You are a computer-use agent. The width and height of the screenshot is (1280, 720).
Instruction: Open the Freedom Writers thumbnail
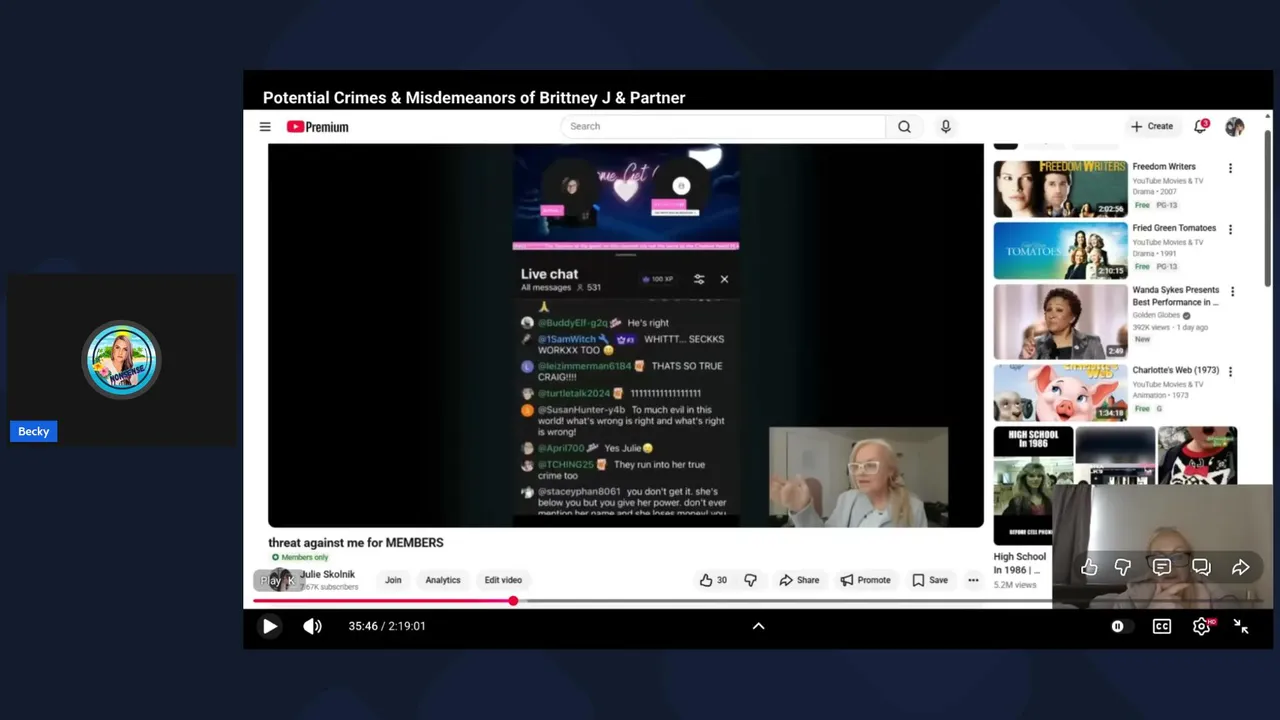click(x=1060, y=188)
